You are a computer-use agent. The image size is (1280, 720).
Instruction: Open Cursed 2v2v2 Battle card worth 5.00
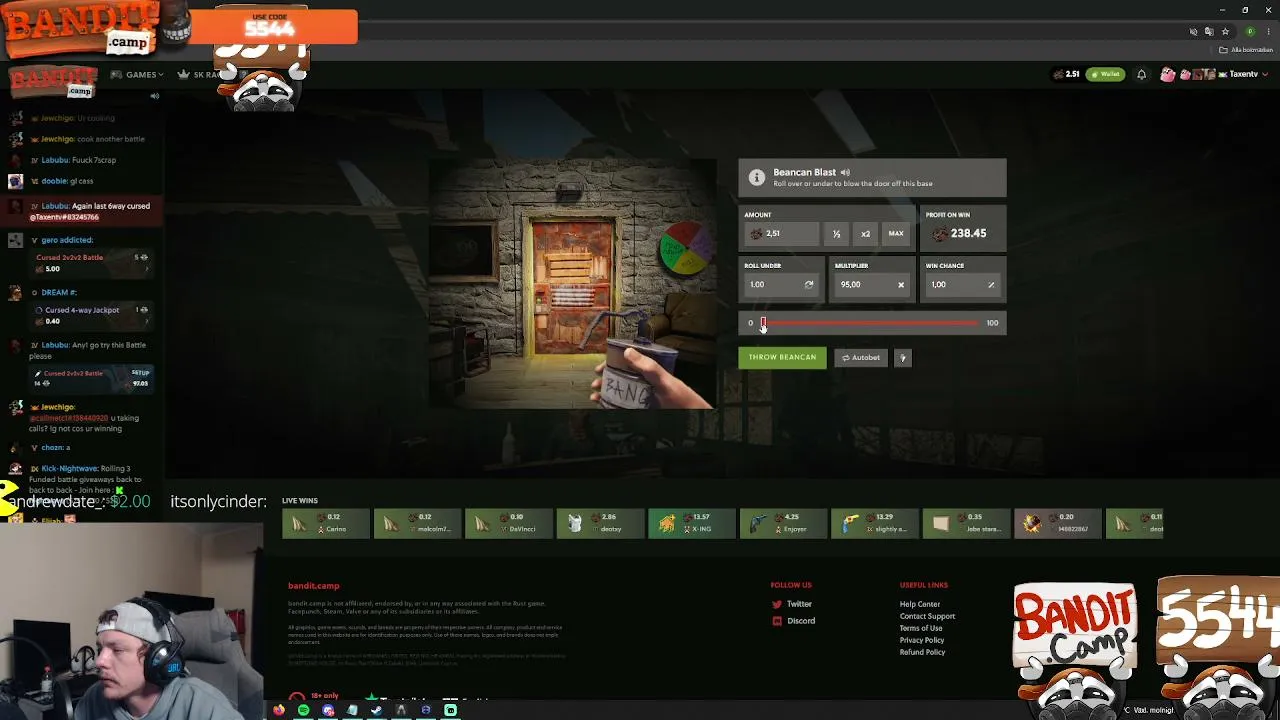coord(91,263)
